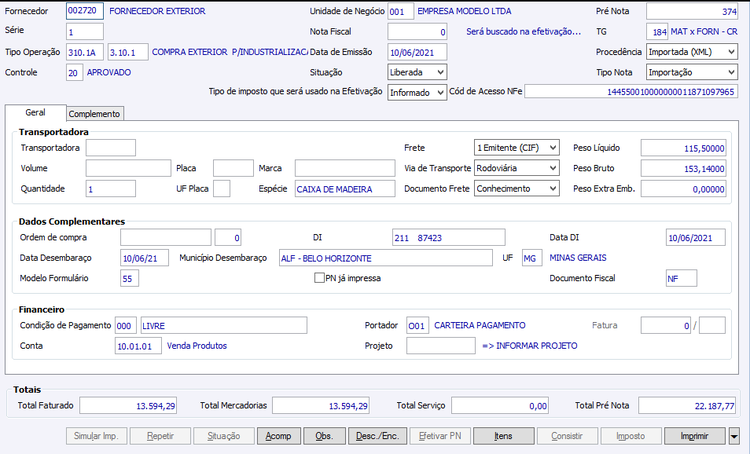Viewport: 750px width, 454px height.
Task: Switch to the Complemento tab
Action: [x=95, y=114]
